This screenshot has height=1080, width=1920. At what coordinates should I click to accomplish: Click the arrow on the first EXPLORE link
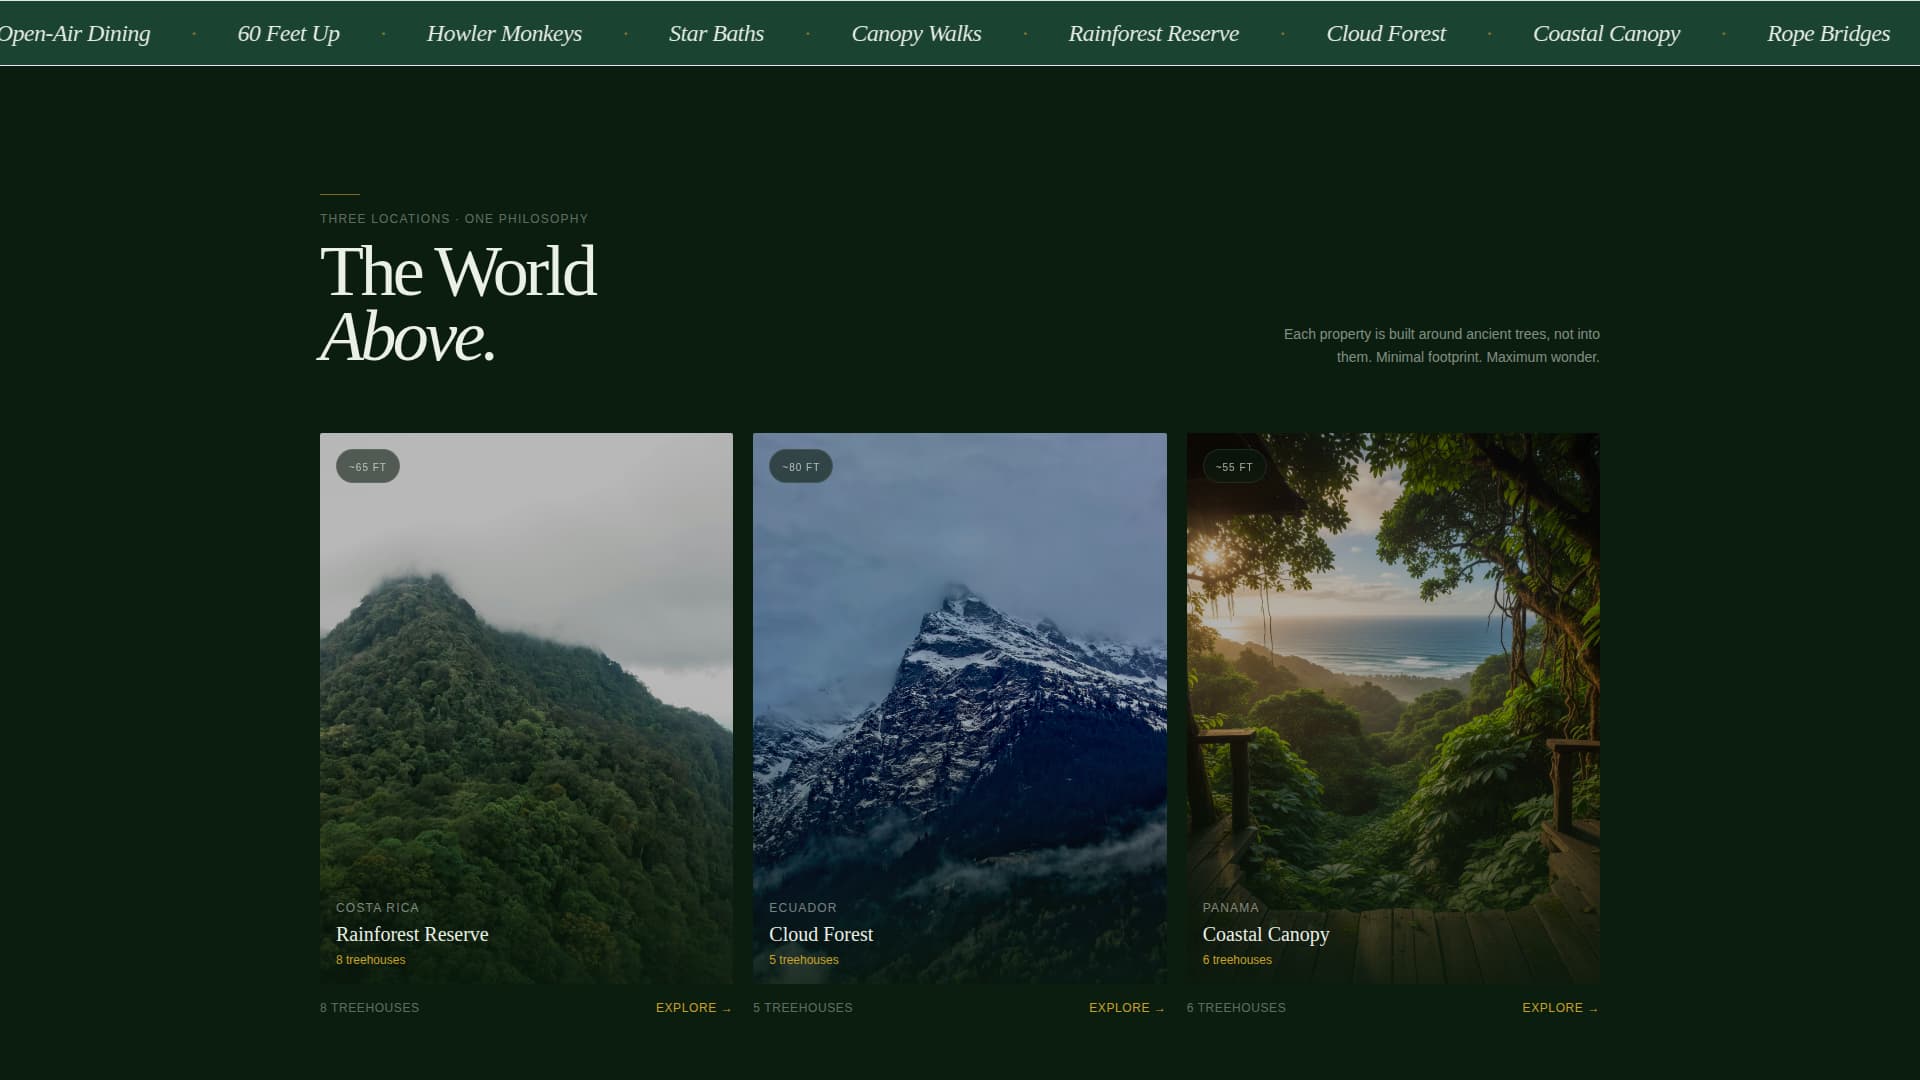coord(725,1008)
